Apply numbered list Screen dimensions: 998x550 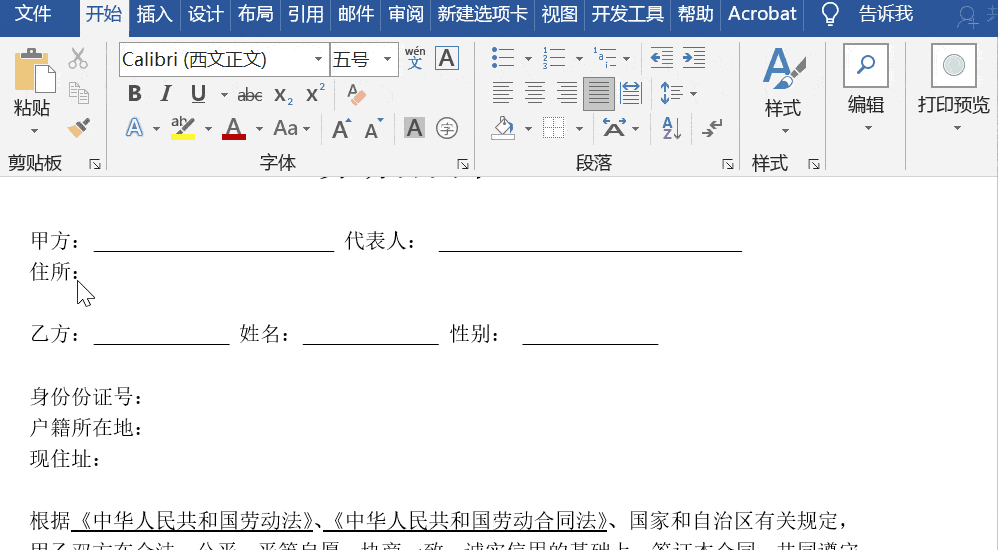point(554,58)
